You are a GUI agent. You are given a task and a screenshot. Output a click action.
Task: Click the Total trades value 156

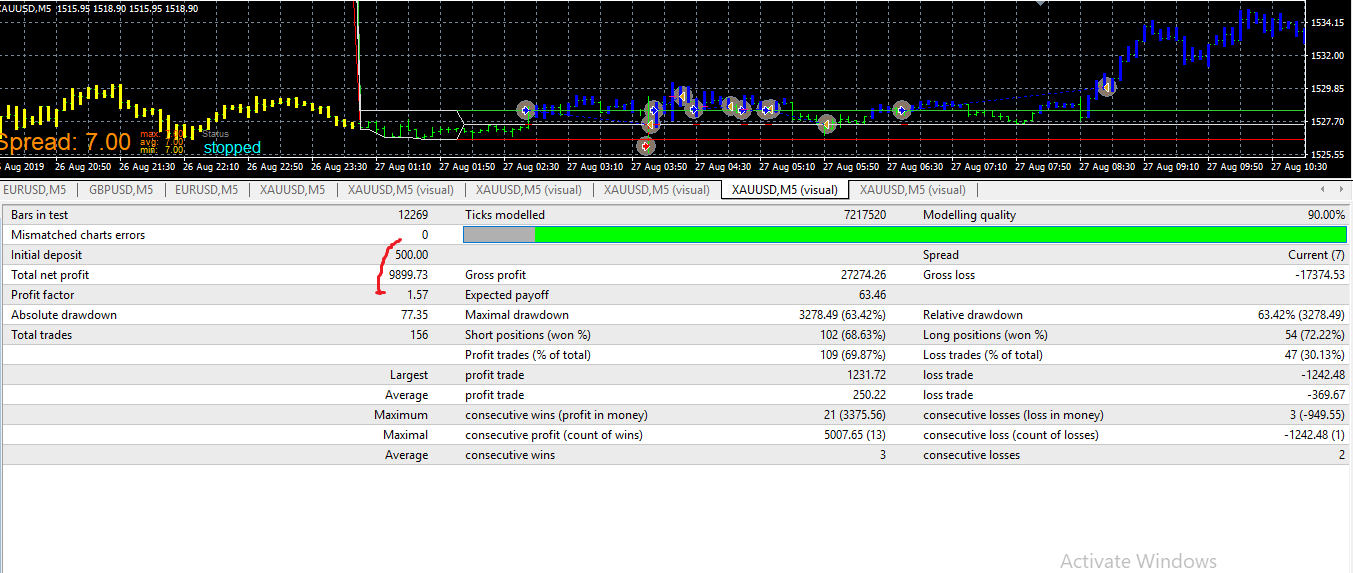pyautogui.click(x=418, y=335)
